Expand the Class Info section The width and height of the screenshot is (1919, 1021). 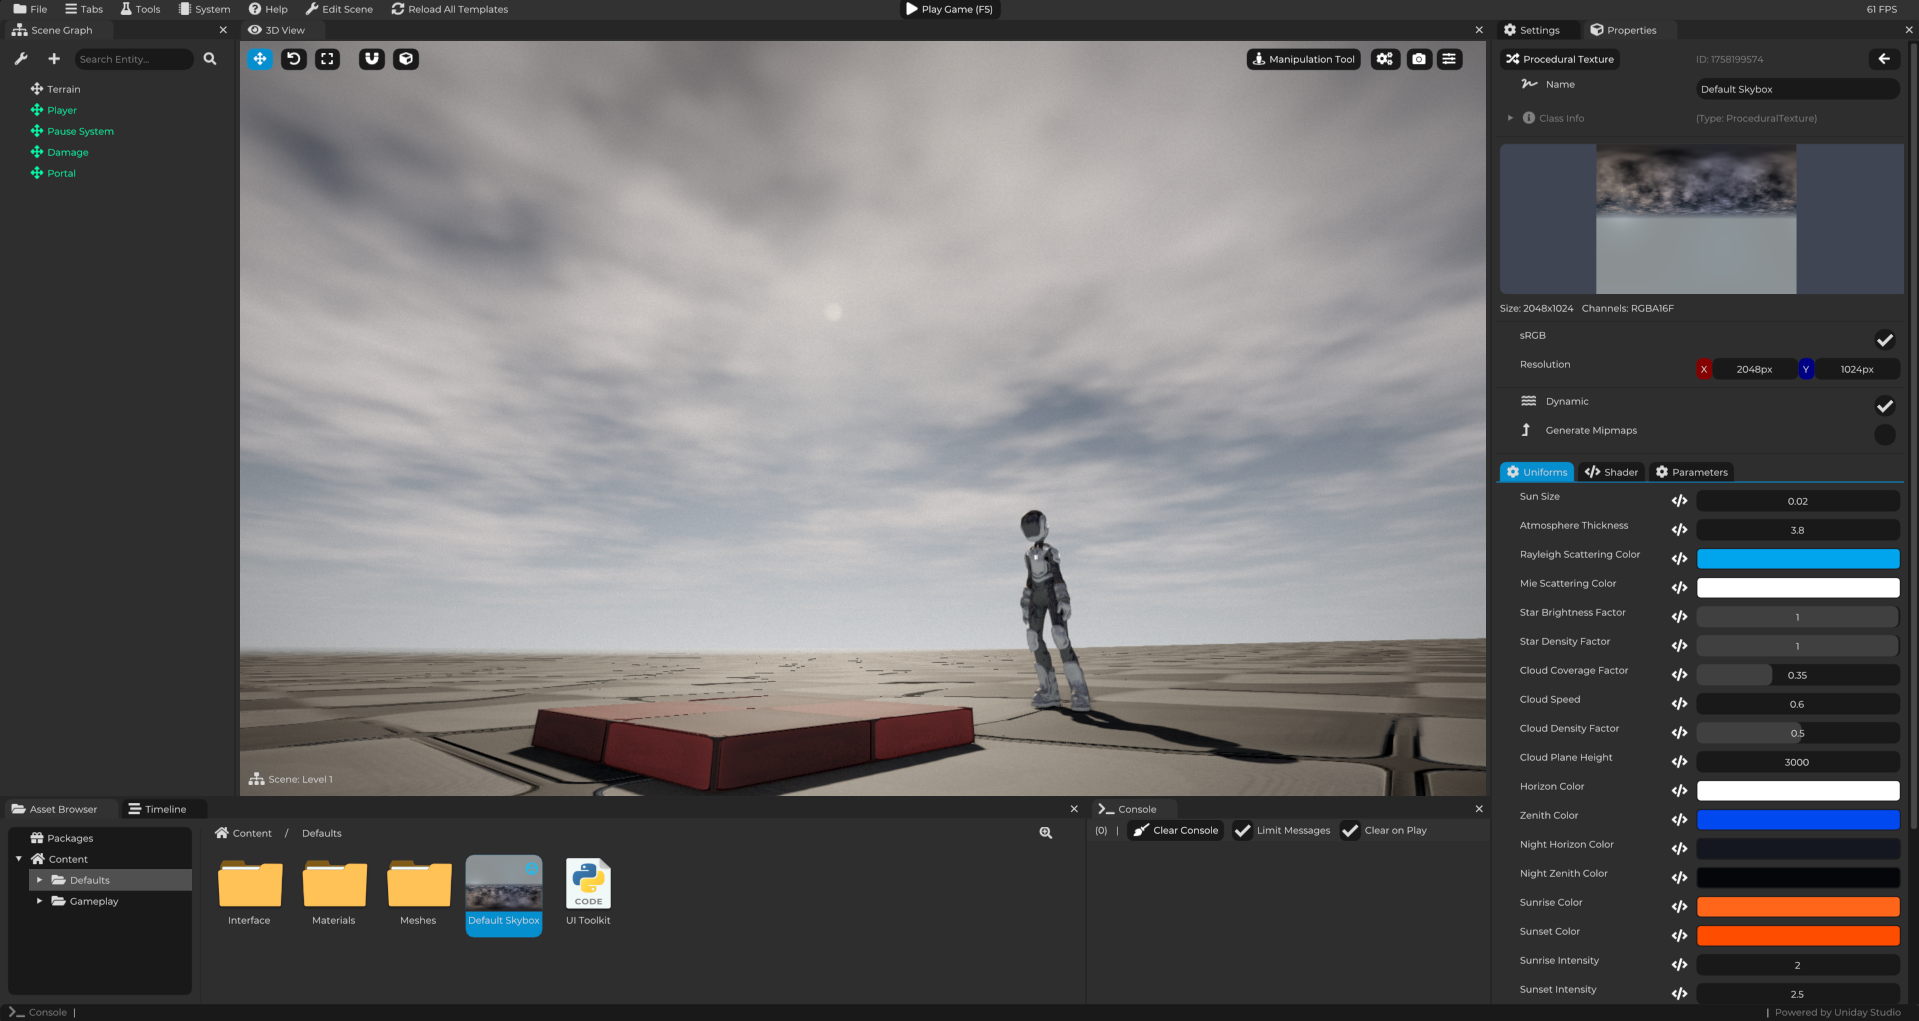click(1510, 117)
